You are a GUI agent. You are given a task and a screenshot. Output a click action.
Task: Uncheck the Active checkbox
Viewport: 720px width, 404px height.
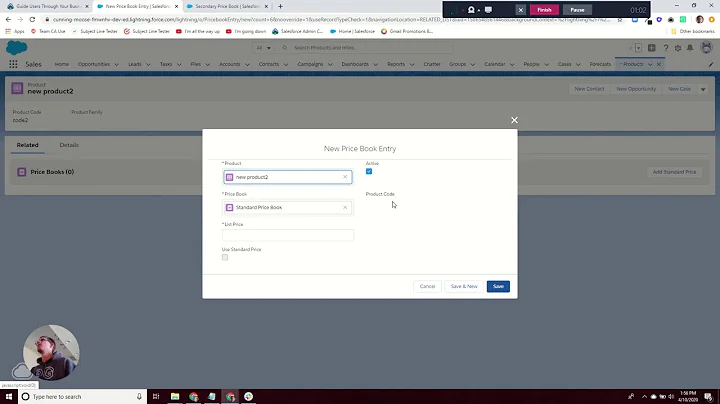[369, 171]
